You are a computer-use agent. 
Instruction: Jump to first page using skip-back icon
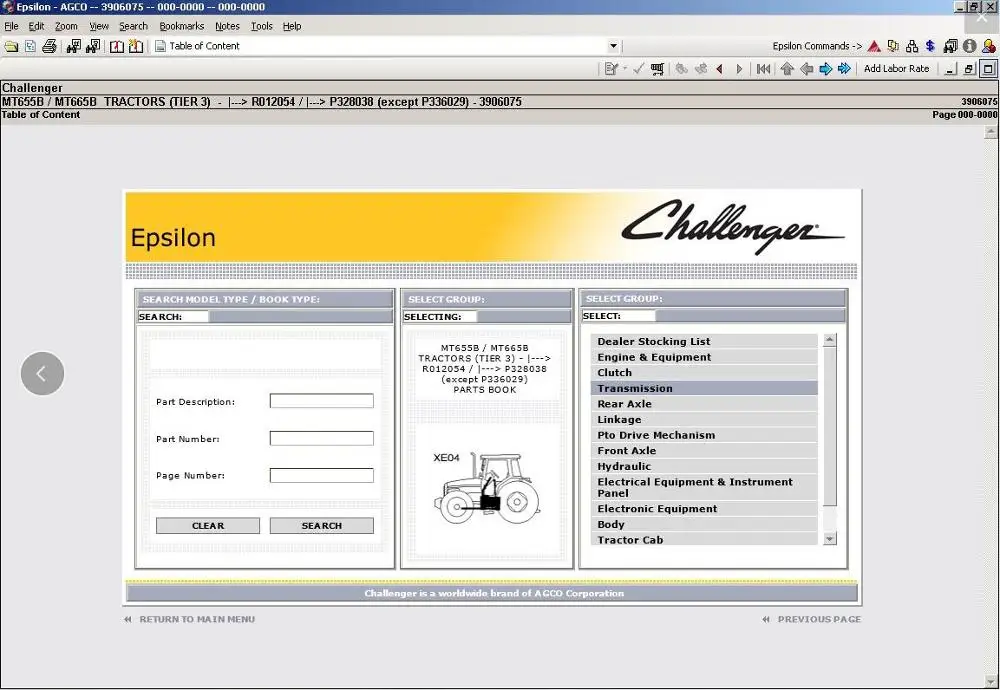click(x=763, y=69)
